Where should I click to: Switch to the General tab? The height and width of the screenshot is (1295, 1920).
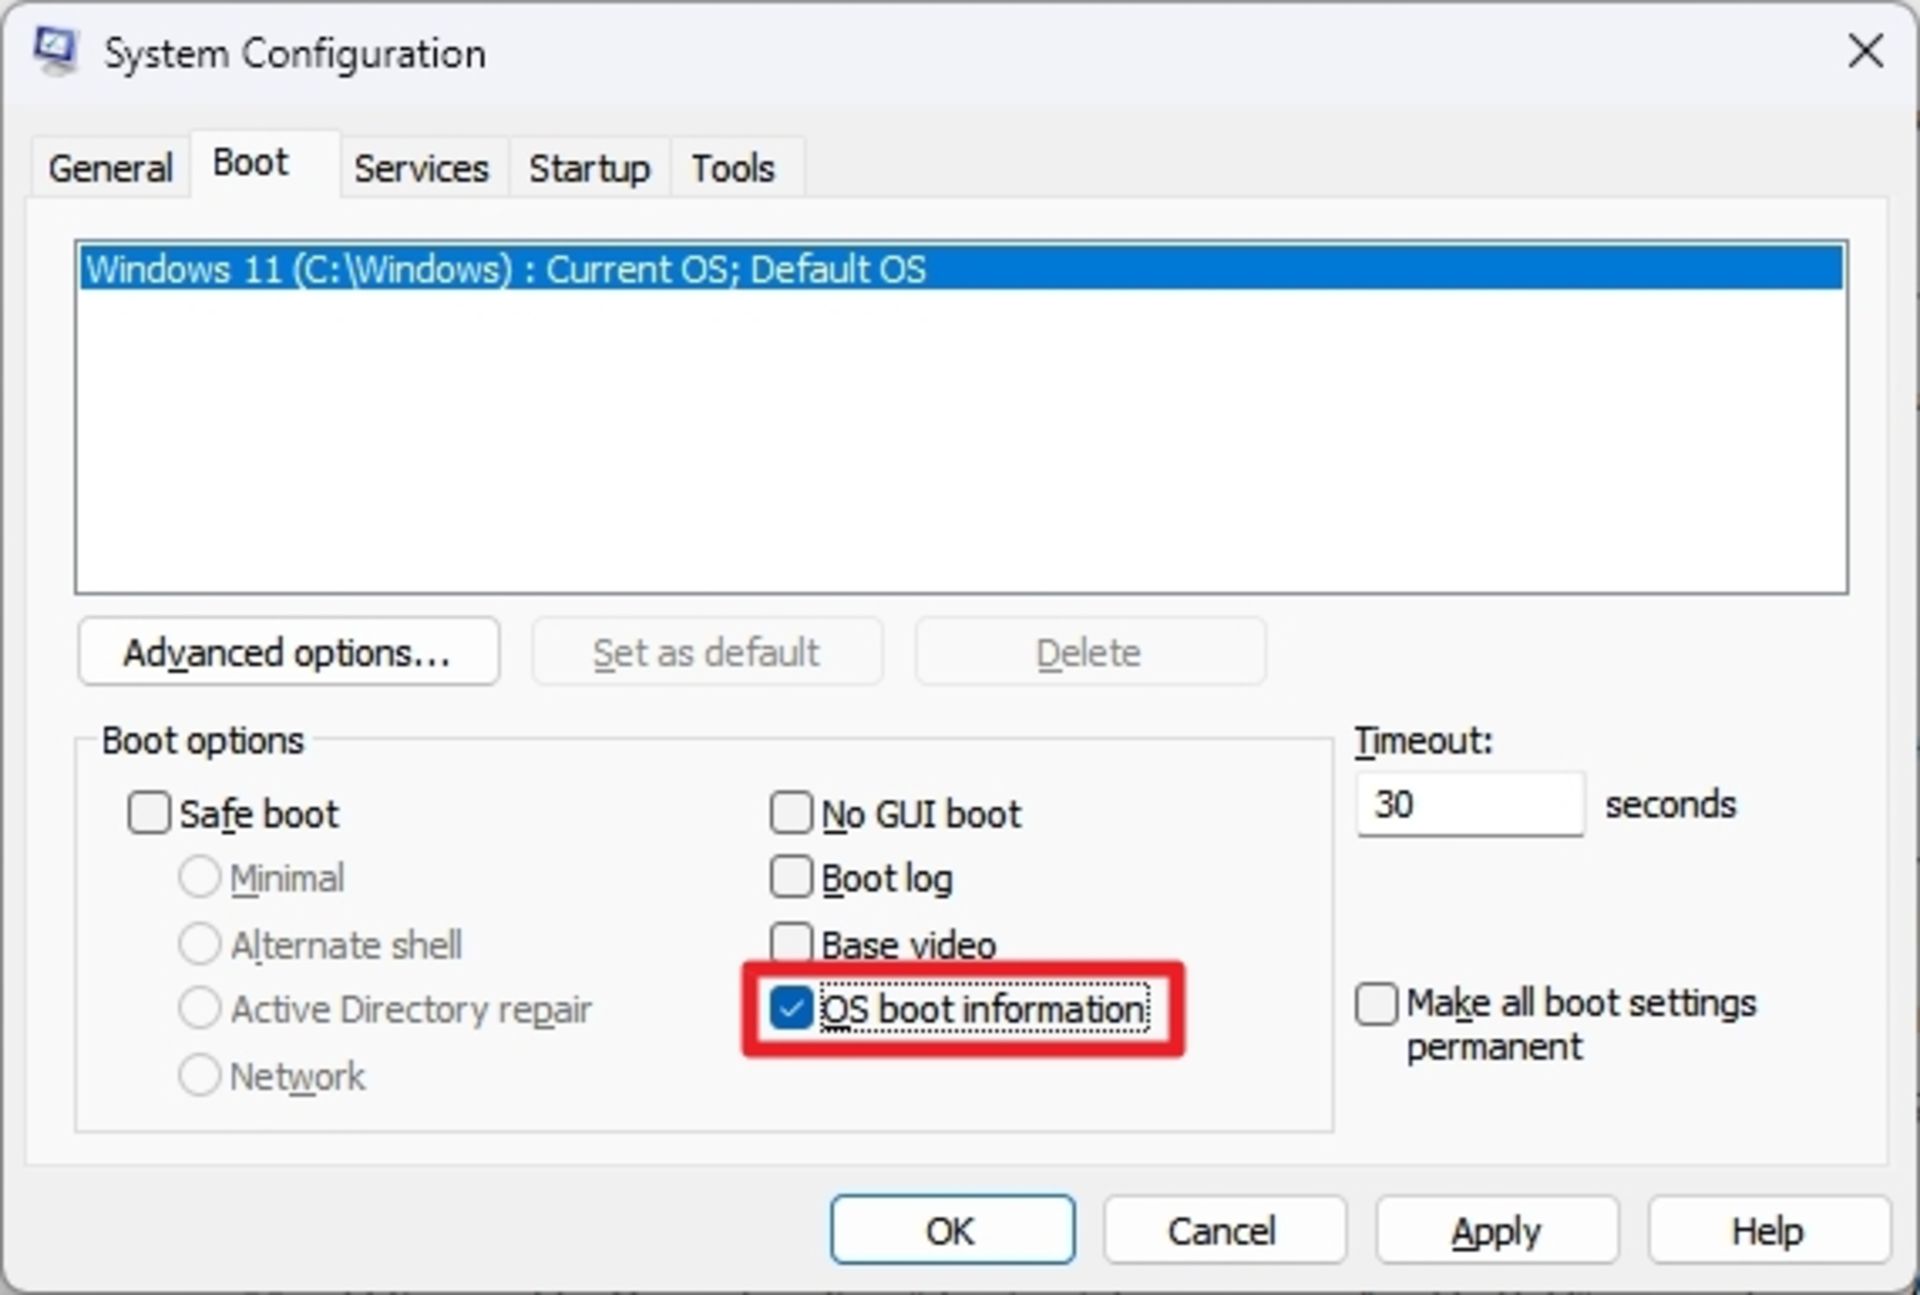[x=108, y=167]
